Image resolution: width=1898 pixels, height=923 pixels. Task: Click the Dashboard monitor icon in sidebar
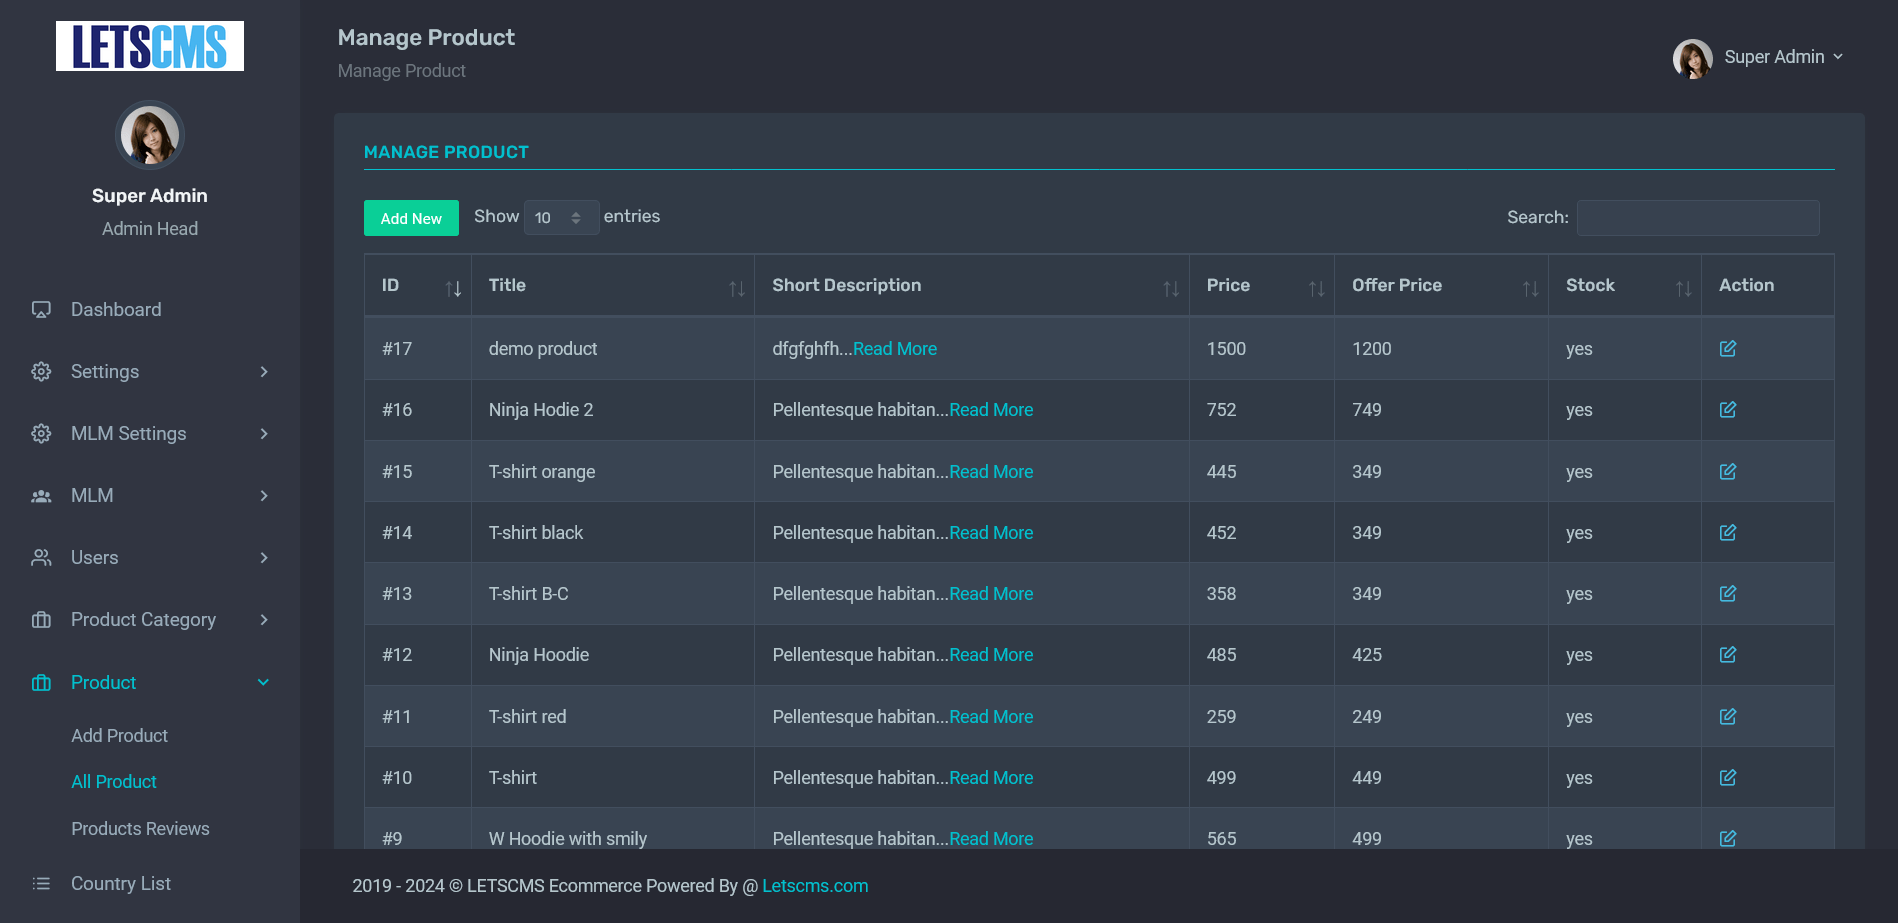click(x=41, y=310)
